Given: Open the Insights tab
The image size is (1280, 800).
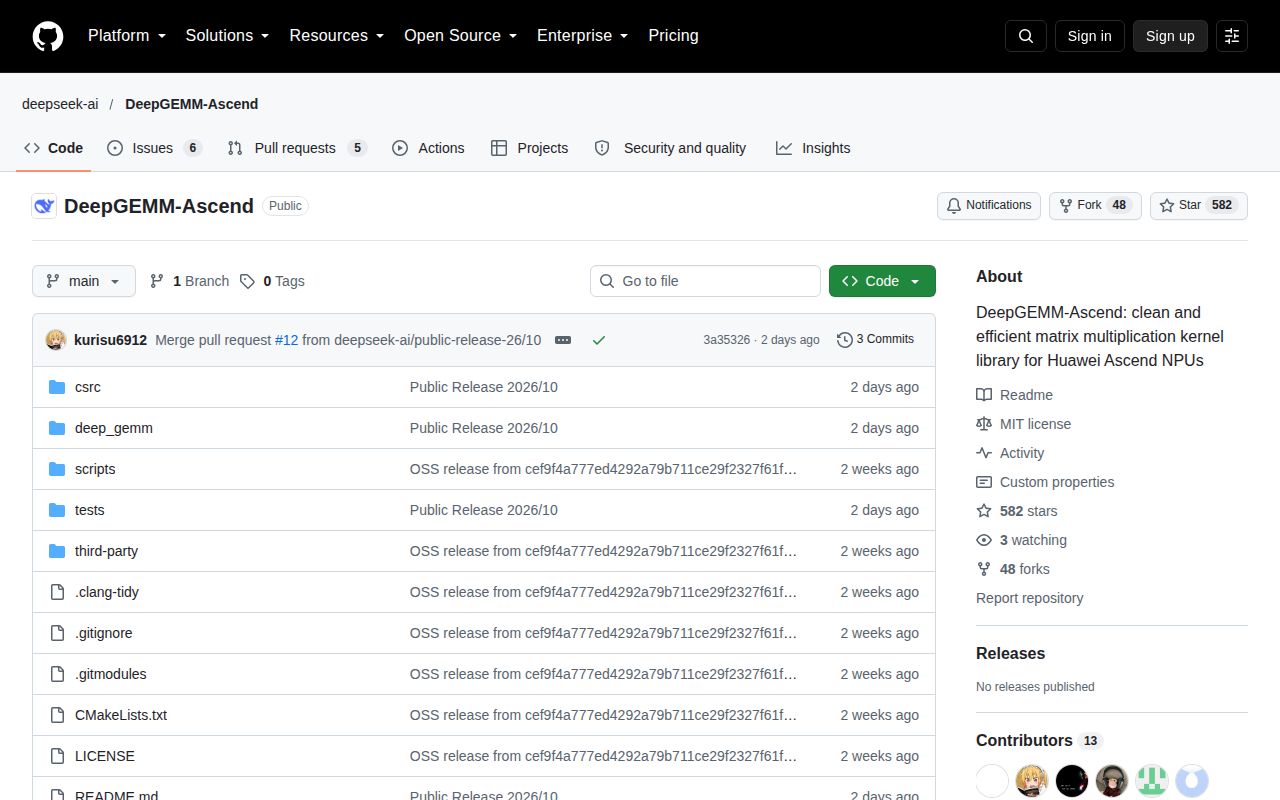Looking at the screenshot, I should (813, 148).
